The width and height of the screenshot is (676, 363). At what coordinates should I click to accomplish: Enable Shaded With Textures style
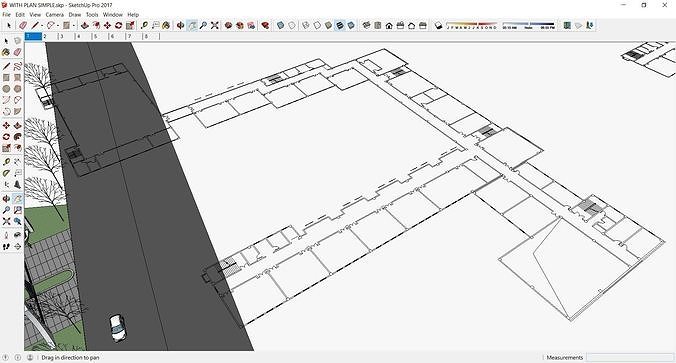coord(340,25)
